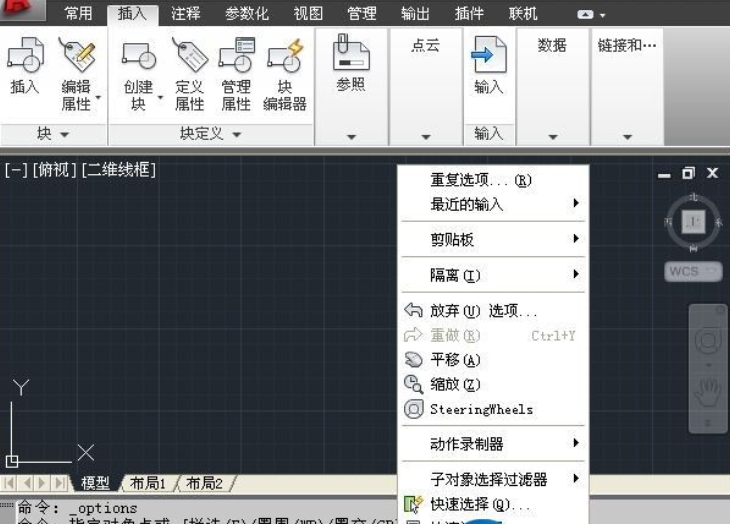Open the 插件 ribbon tab
The image size is (730, 524).
469,13
